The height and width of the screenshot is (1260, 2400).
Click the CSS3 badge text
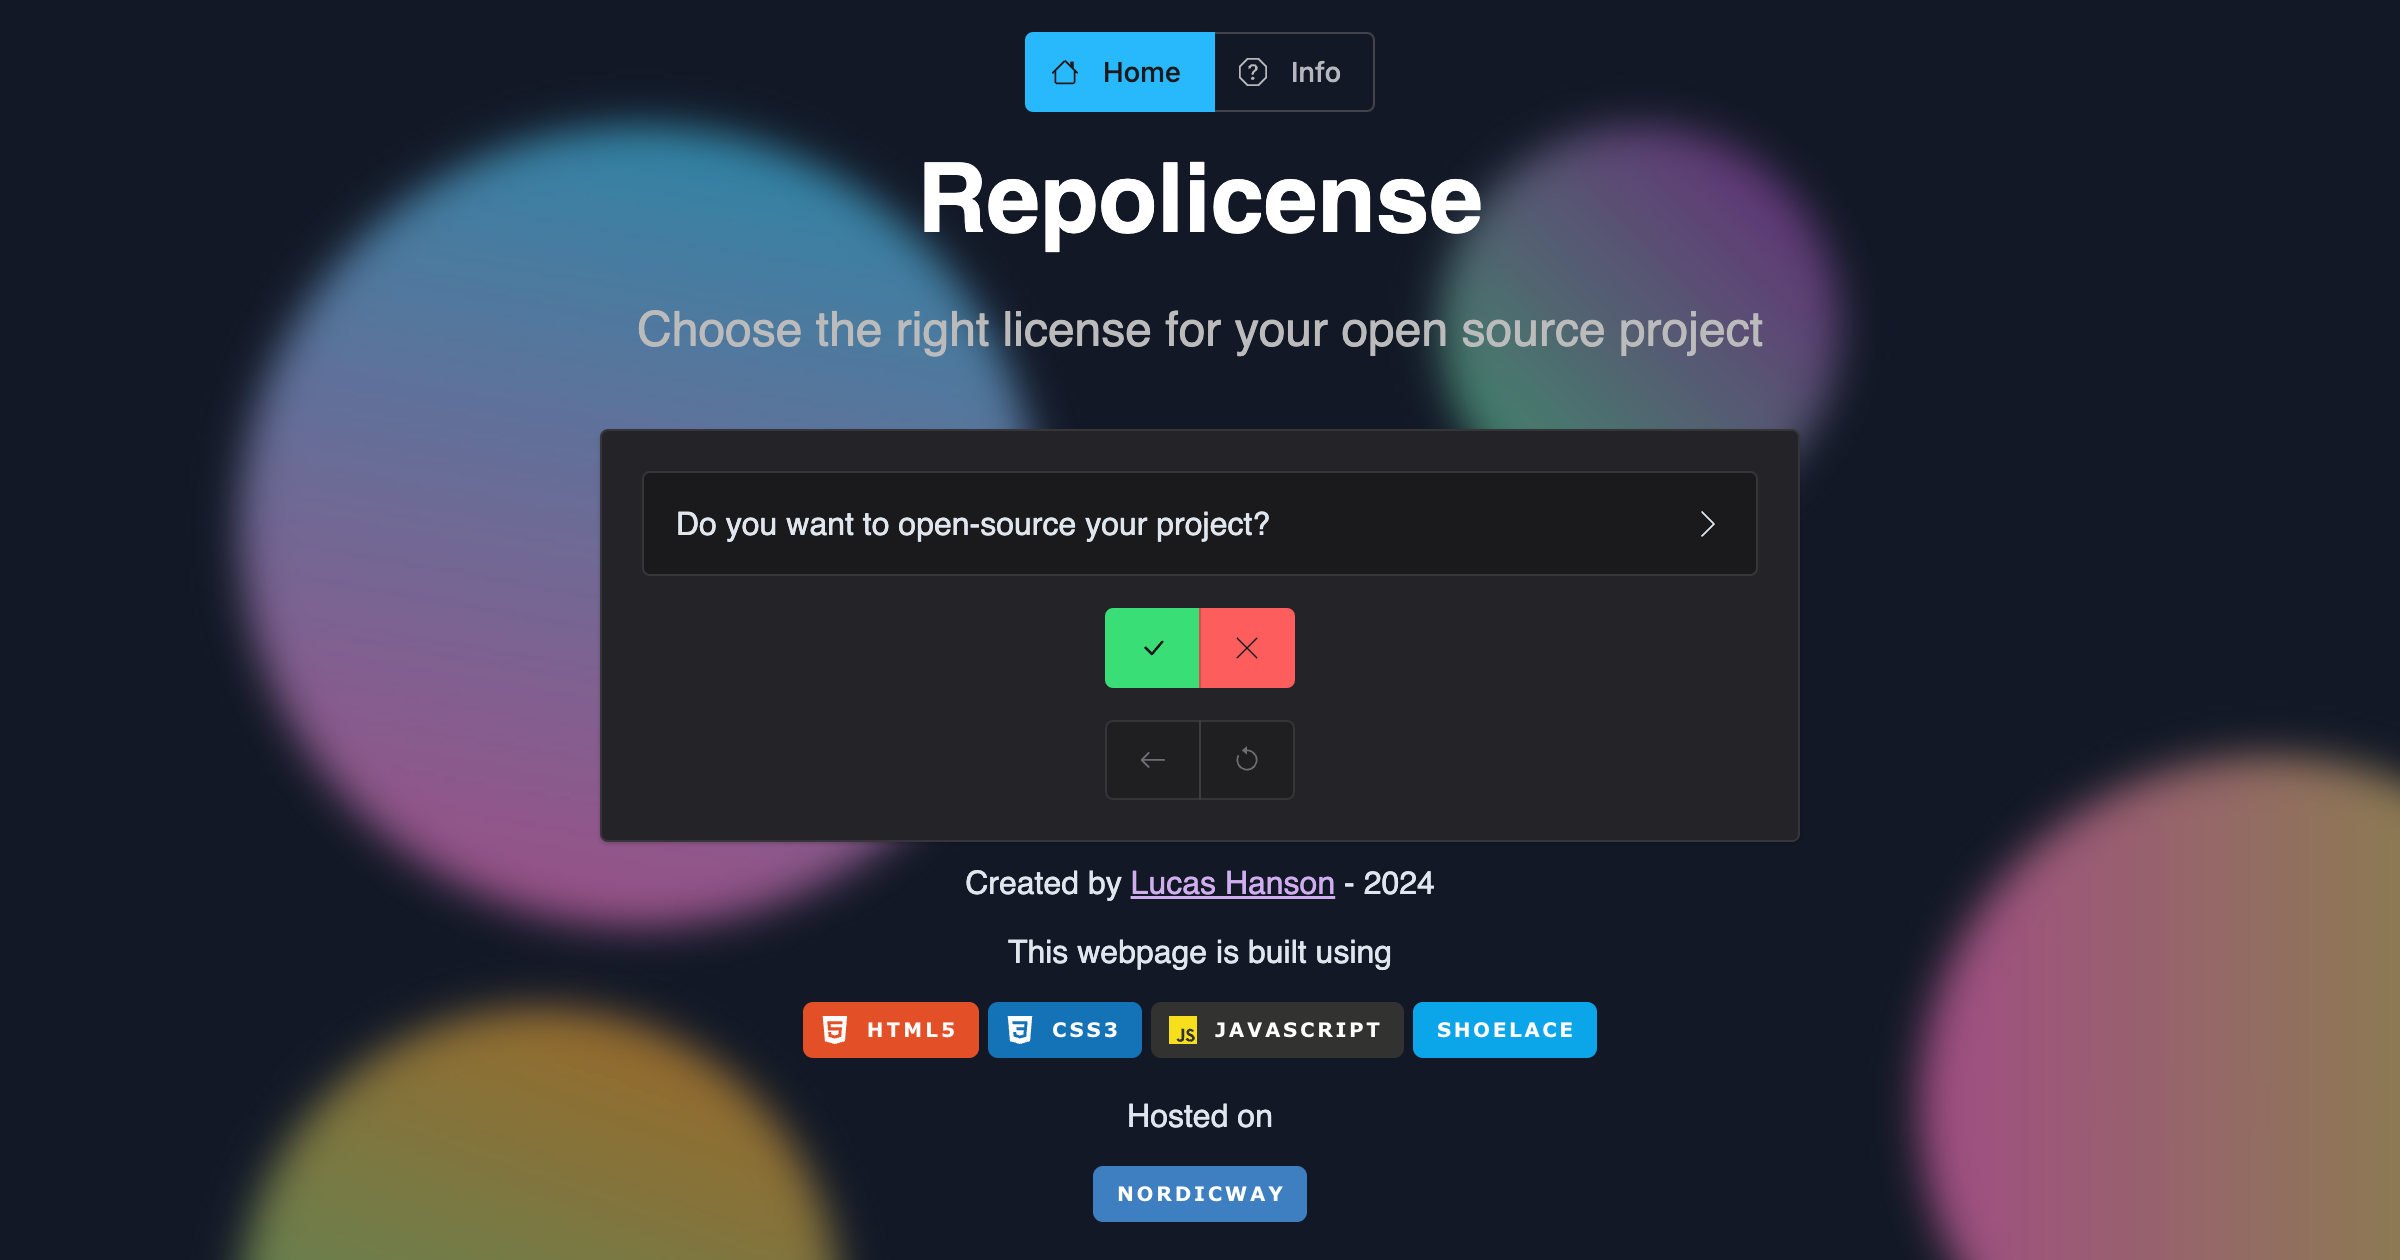[x=1085, y=1030]
